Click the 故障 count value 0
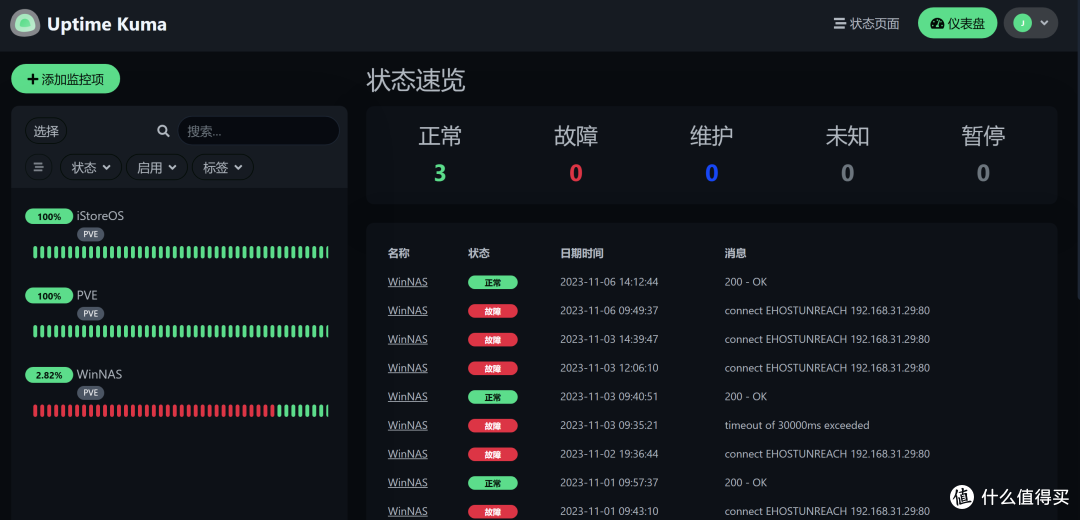The height and width of the screenshot is (520, 1080). click(x=576, y=173)
